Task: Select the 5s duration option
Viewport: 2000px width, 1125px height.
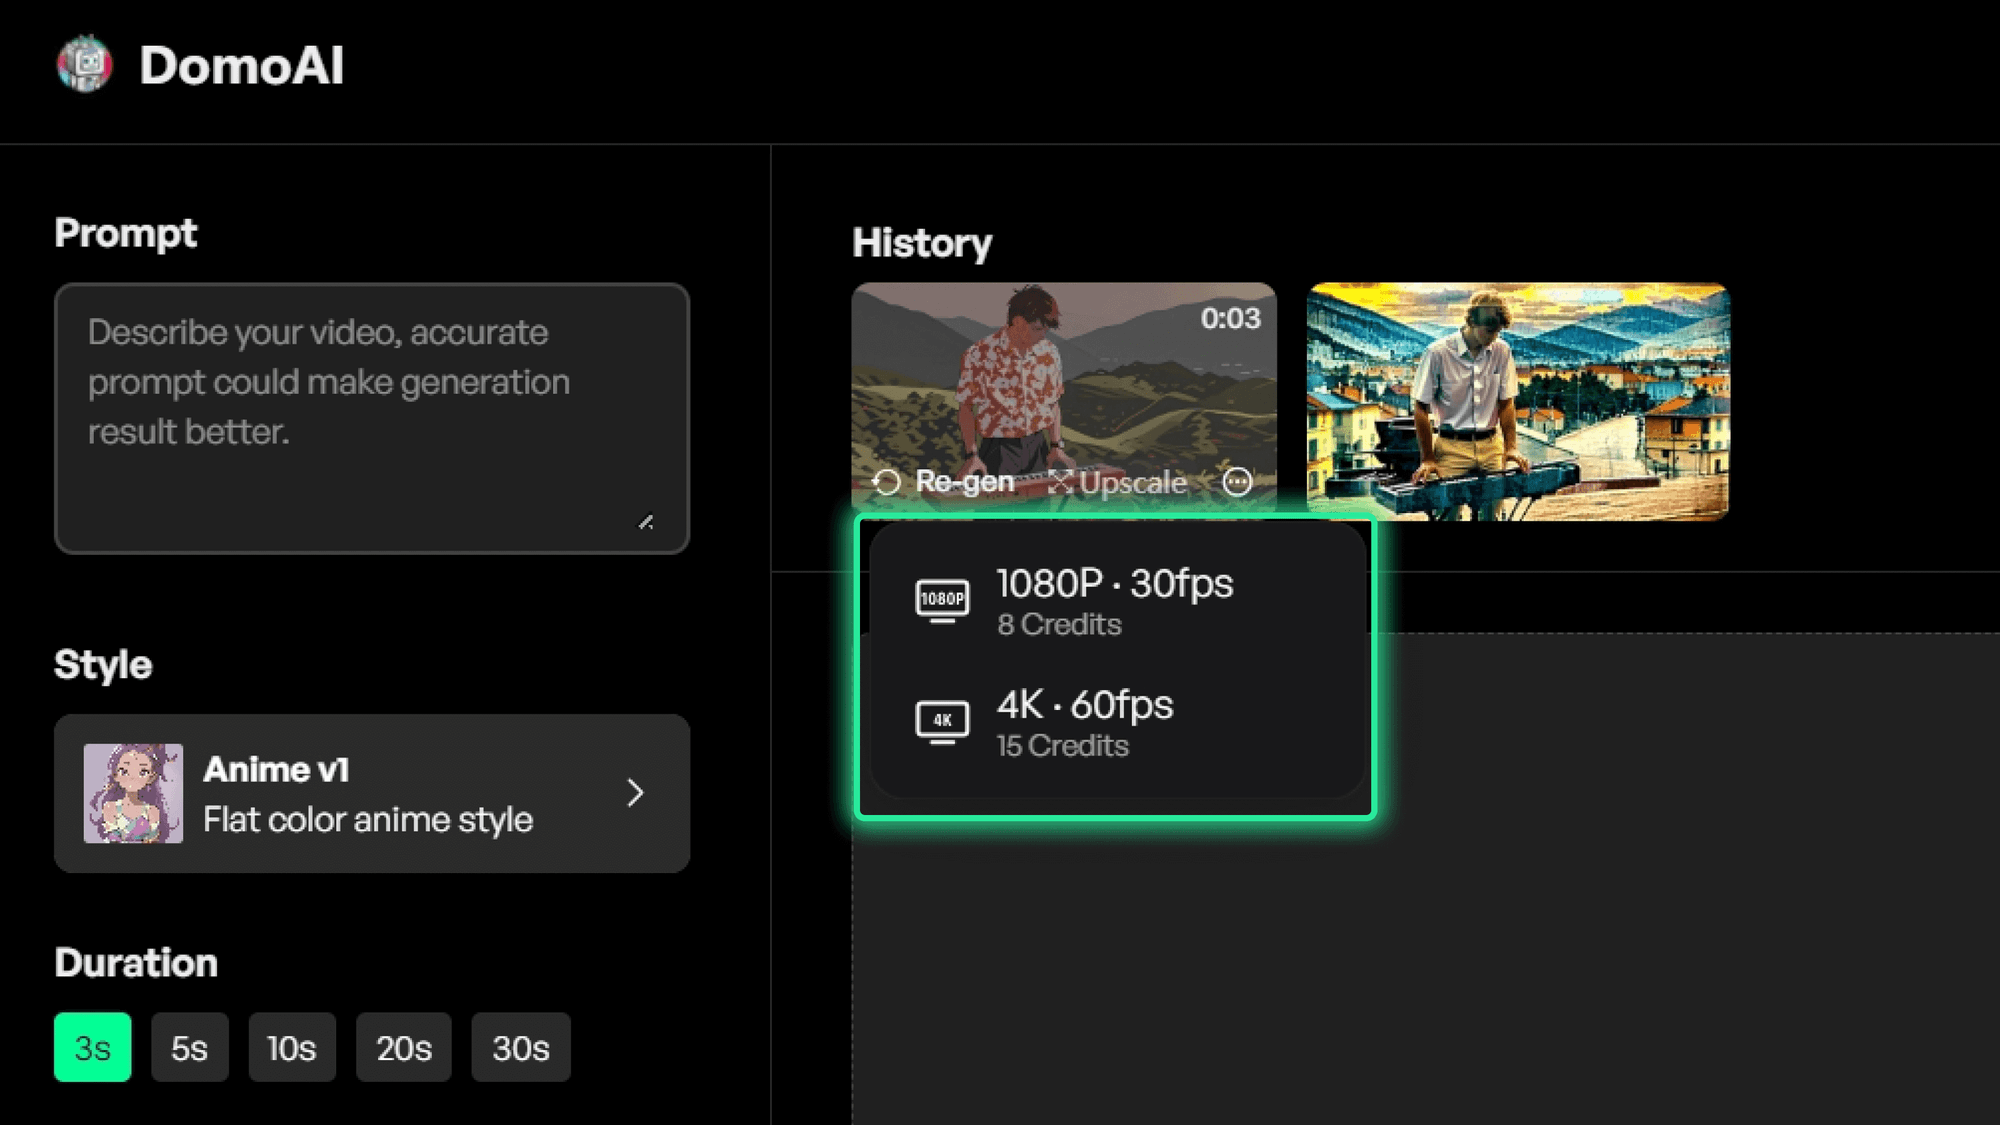Action: (x=189, y=1048)
